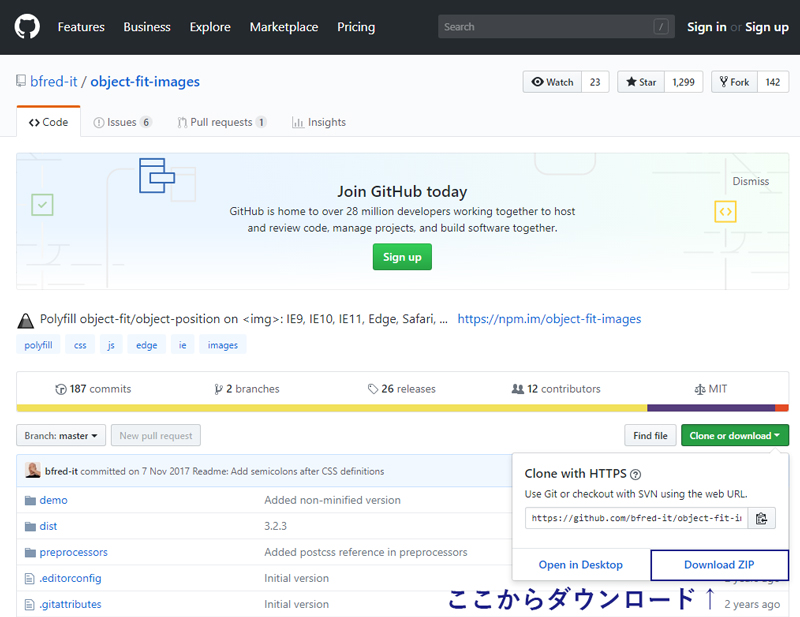The image size is (800, 617).
Task: Click the Search input field
Action: point(556,27)
